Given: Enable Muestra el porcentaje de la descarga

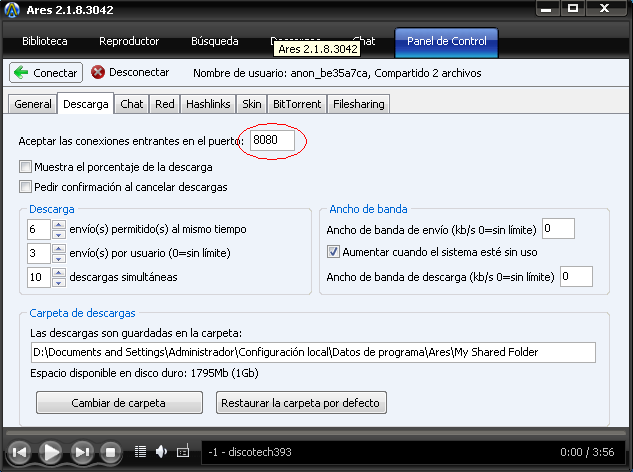Looking at the screenshot, I should click(x=25, y=166).
